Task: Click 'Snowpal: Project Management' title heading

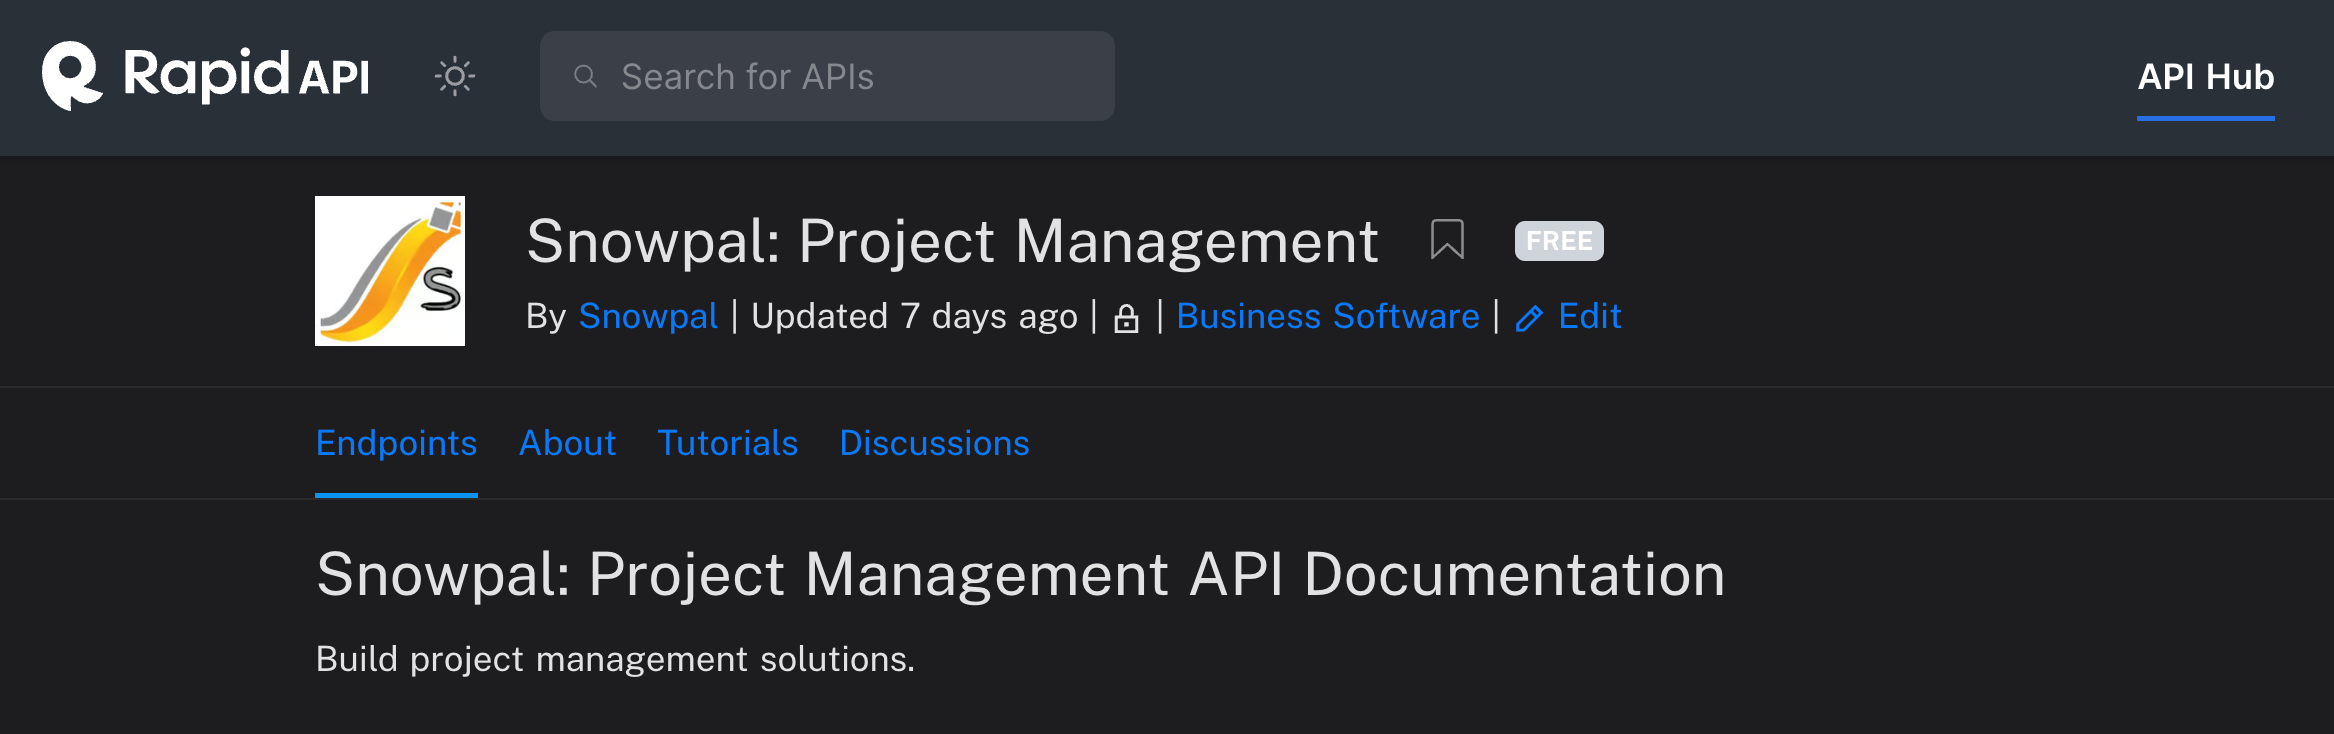Action: pyautogui.click(x=953, y=242)
